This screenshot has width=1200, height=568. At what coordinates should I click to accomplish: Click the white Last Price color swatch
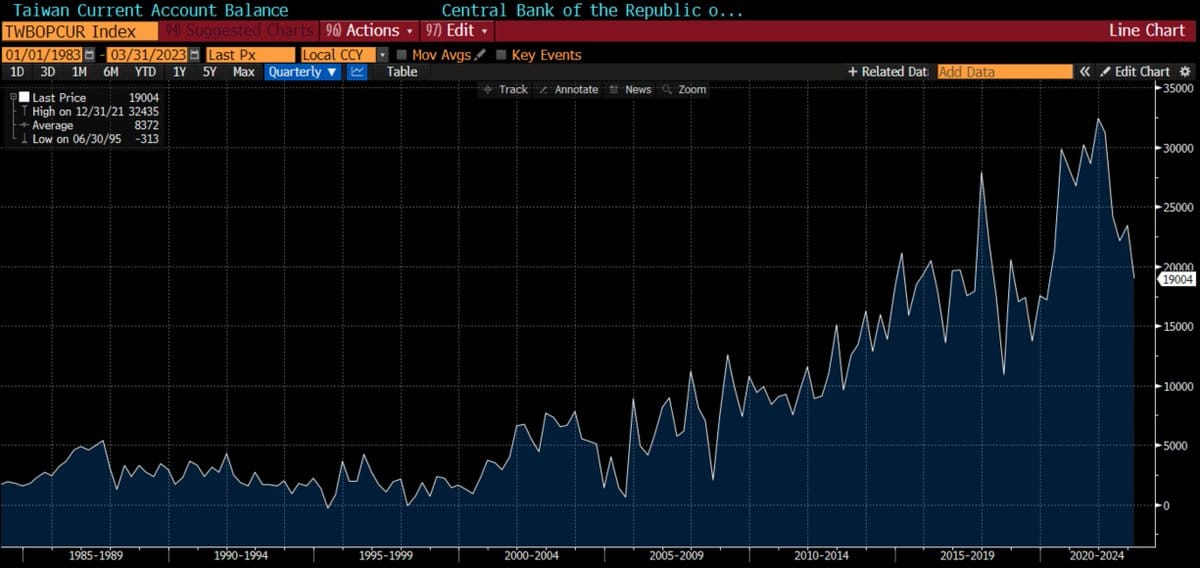click(24, 98)
